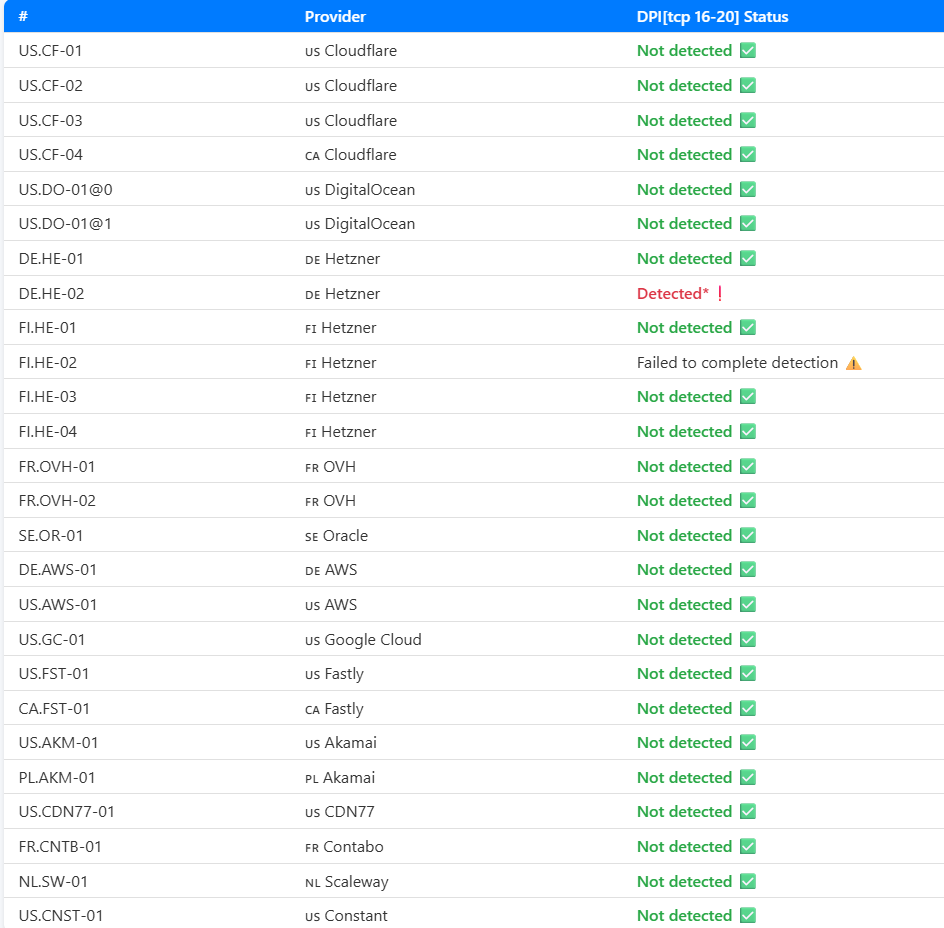Select the US.CNST-01 identifier cell
This screenshot has width=944, height=928.
pos(61,915)
